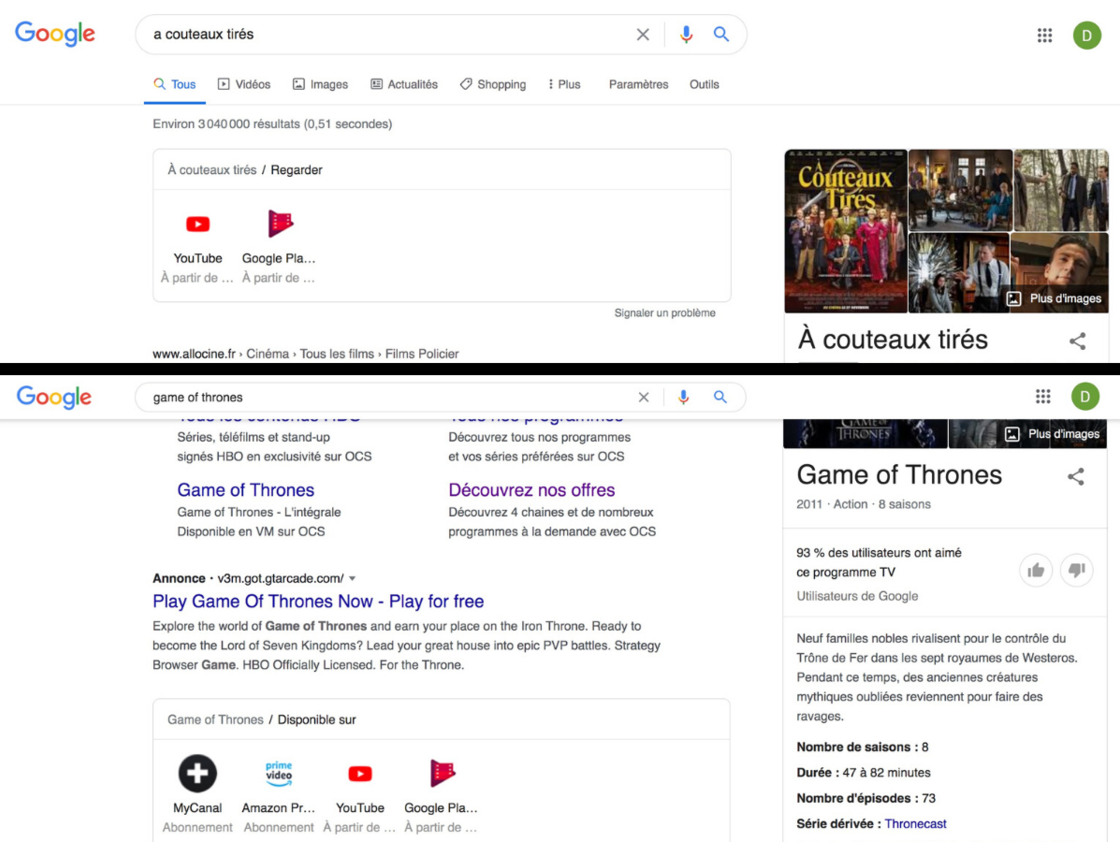The width and height of the screenshot is (1120, 842).
Task: Watch À couteaux tirés on Google Play
Action: pyautogui.click(x=279, y=246)
